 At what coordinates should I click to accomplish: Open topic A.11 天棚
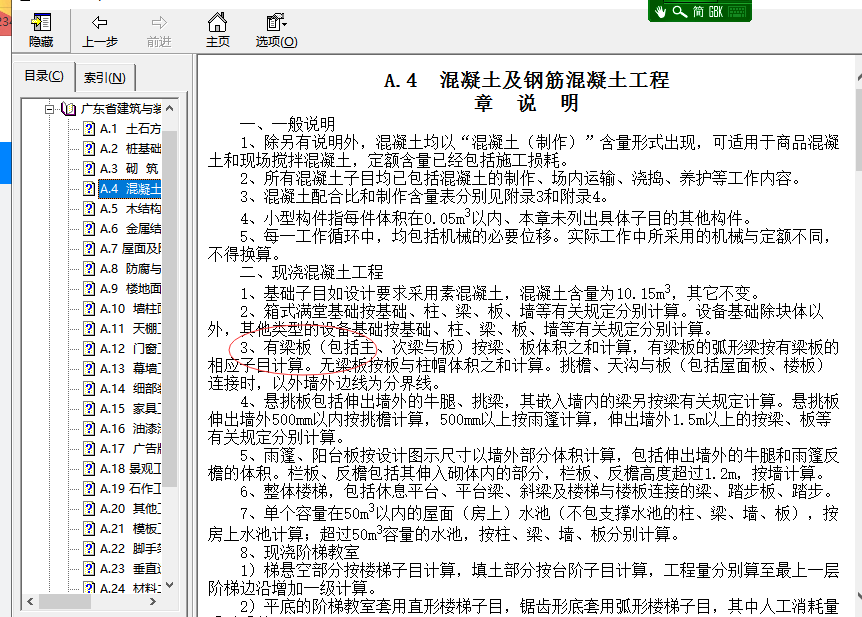click(130, 328)
